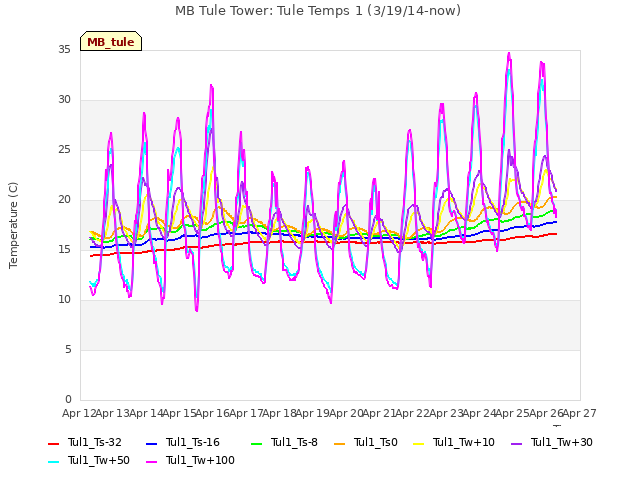
Task: Click the magenta peak above 30 near Apr 16
Action: (211, 85)
